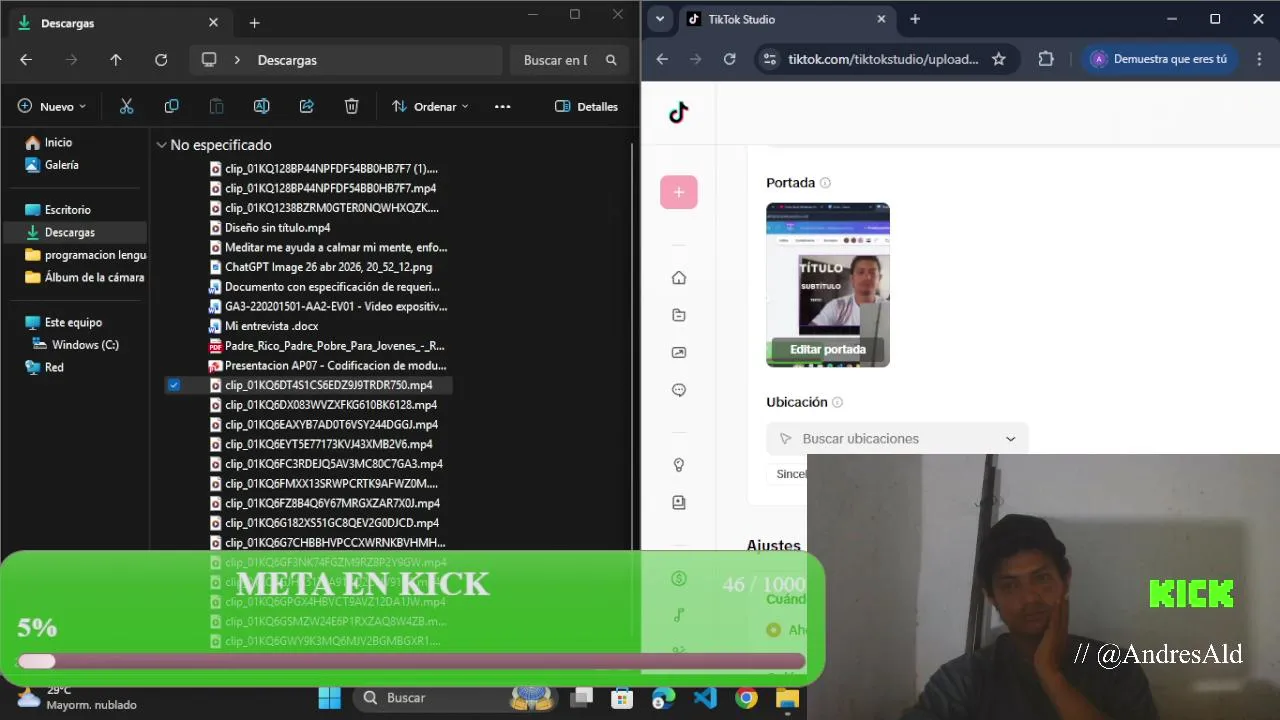This screenshot has height=720, width=1280.
Task: Select file clip_01KQ6FC3RDEJQ5AV3MC80C7GA3.mp4
Action: click(334, 464)
